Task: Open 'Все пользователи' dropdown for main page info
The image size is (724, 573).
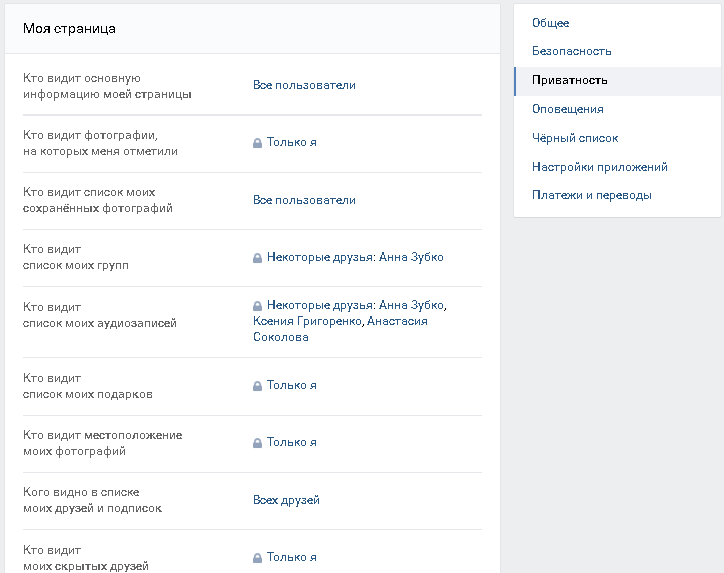Action: 304,85
